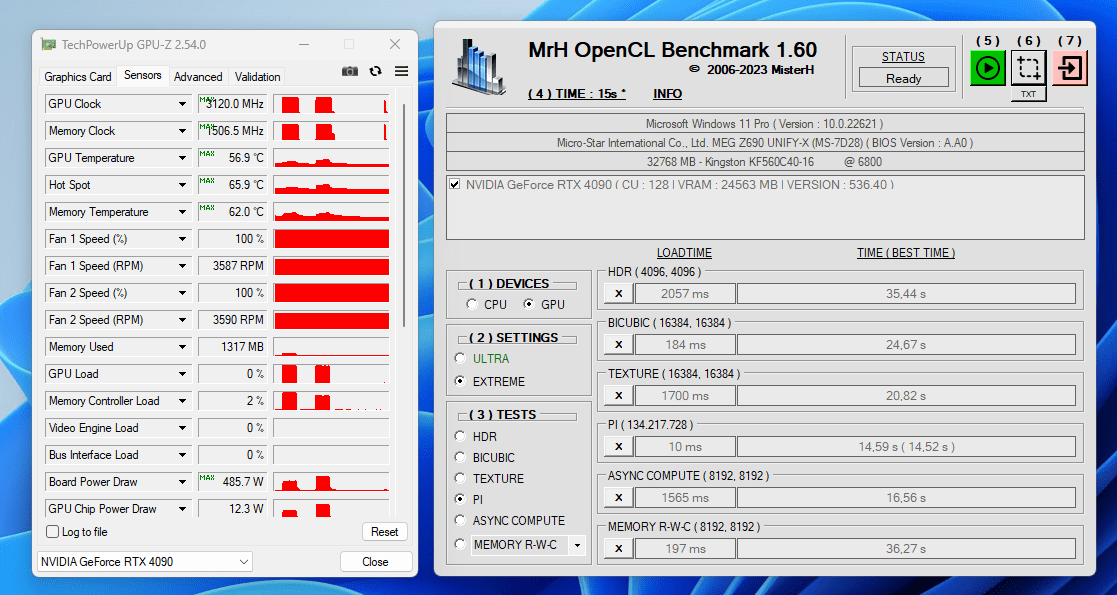
Task: Click the X button for HDR test
Action: point(618,293)
